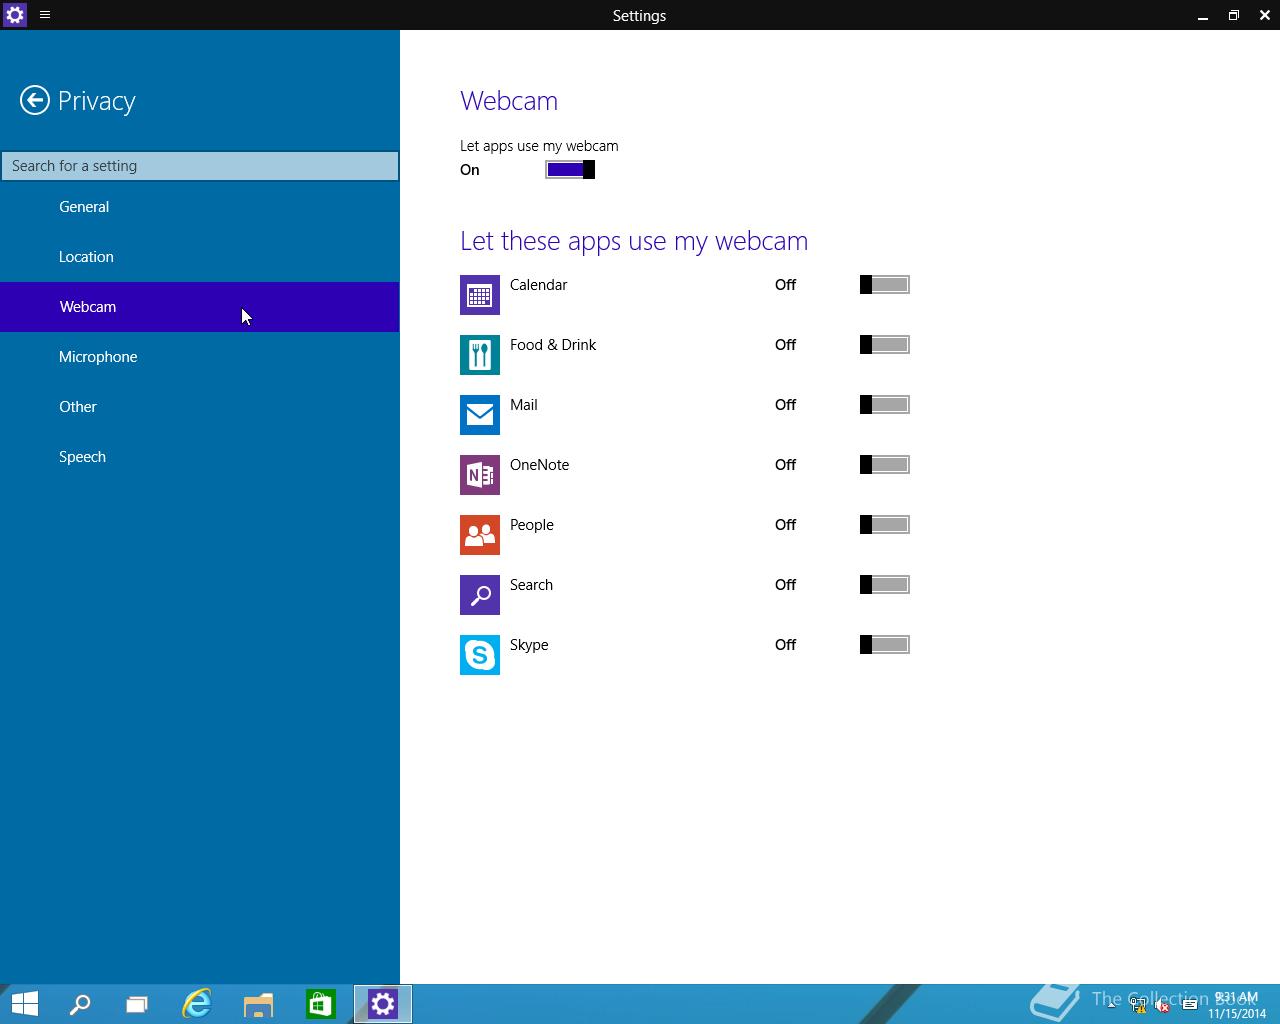
Task: Open the hamburger menu in title bar
Action: 45,15
